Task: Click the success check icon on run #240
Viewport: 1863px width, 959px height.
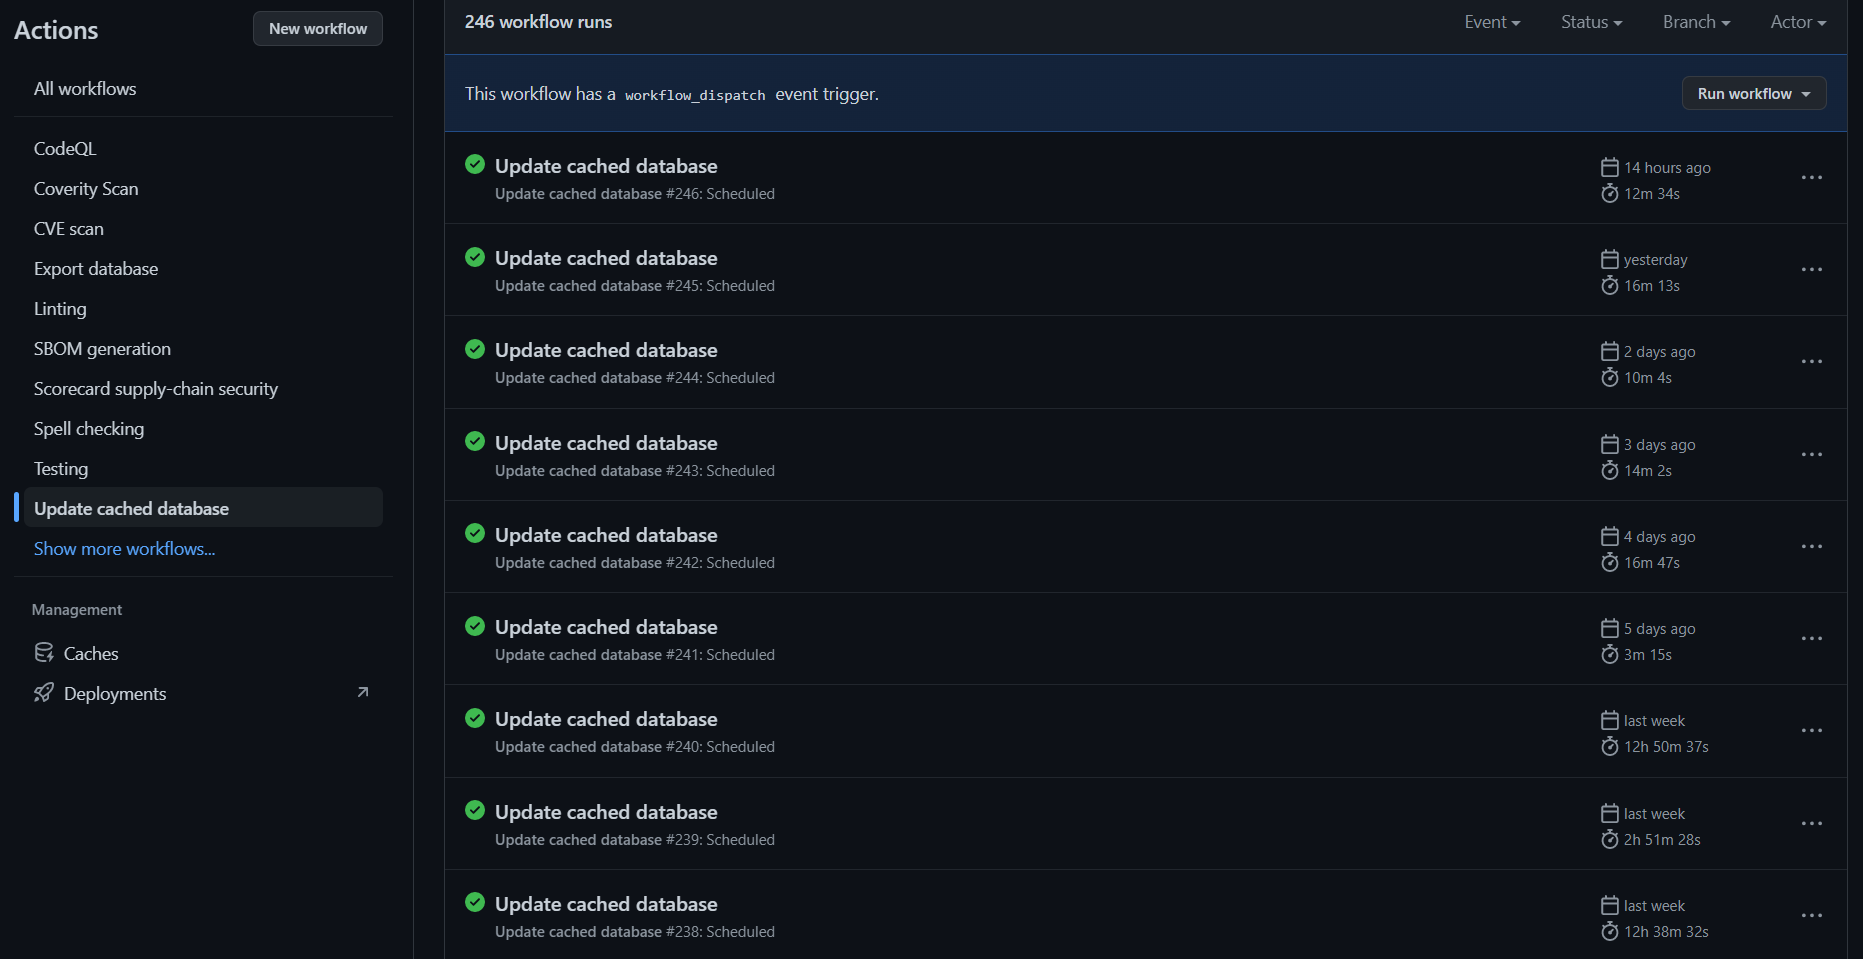Action: click(475, 718)
